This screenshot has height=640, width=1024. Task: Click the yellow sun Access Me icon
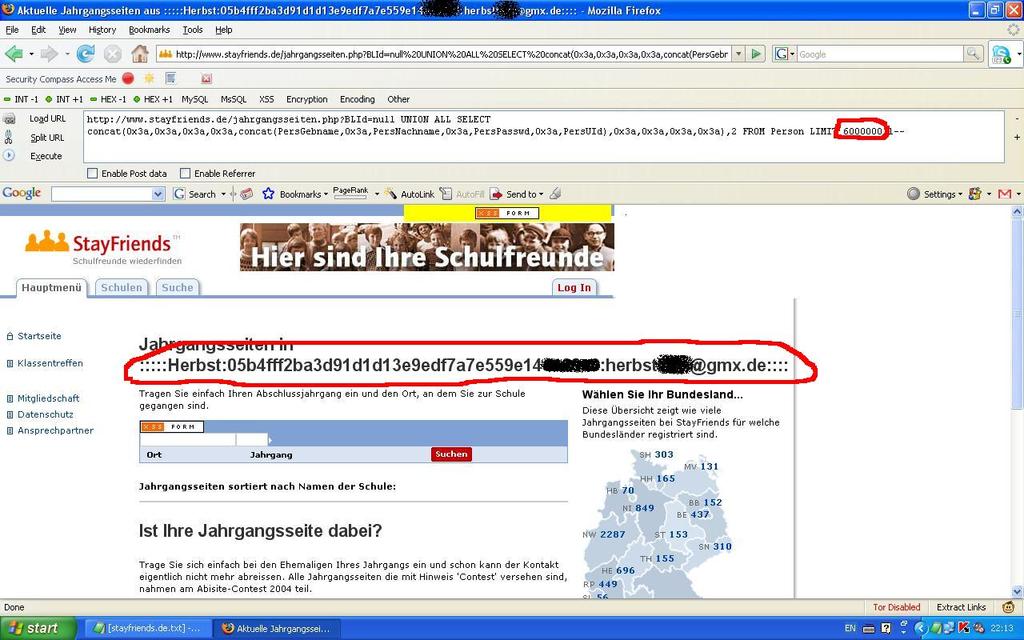[149, 78]
